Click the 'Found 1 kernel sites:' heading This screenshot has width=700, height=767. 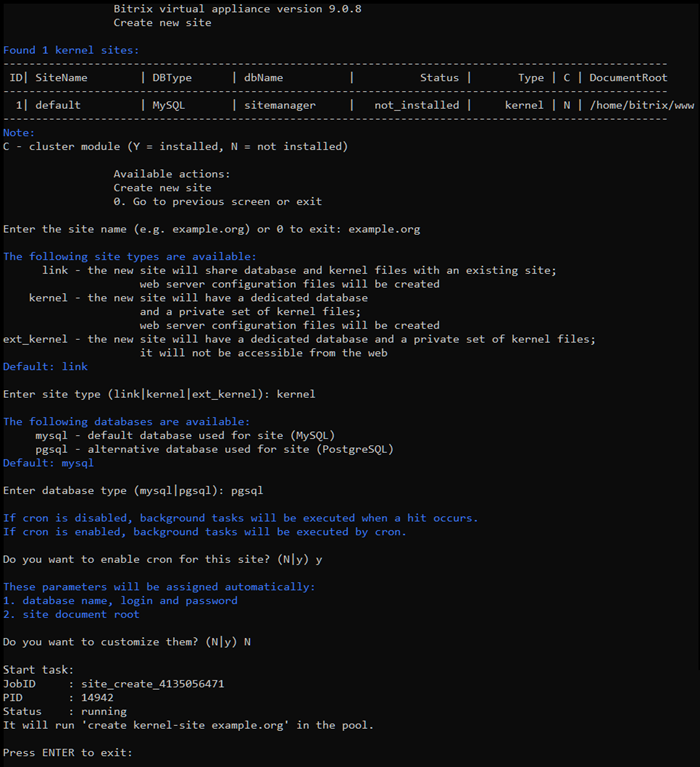tap(71, 50)
